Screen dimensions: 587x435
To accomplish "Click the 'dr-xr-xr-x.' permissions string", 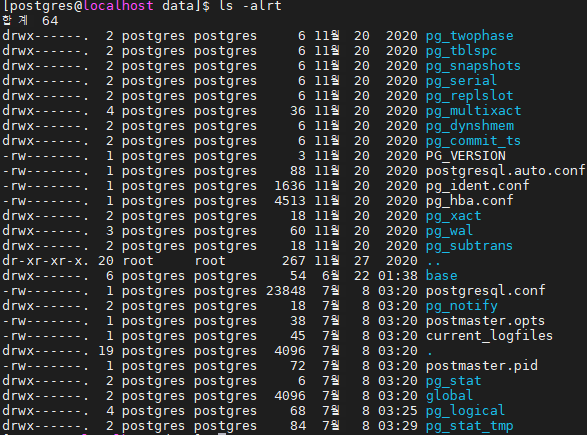I will (x=46, y=261).
